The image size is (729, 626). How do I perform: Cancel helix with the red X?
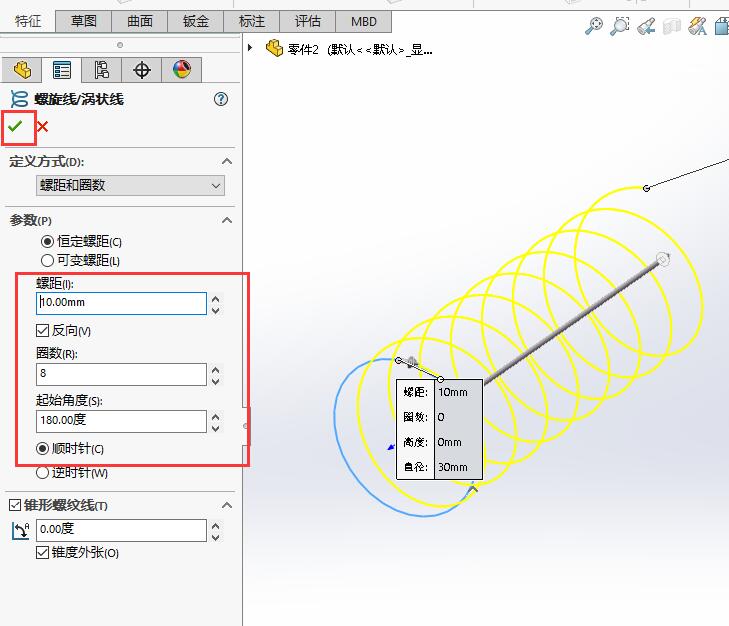(x=42, y=126)
